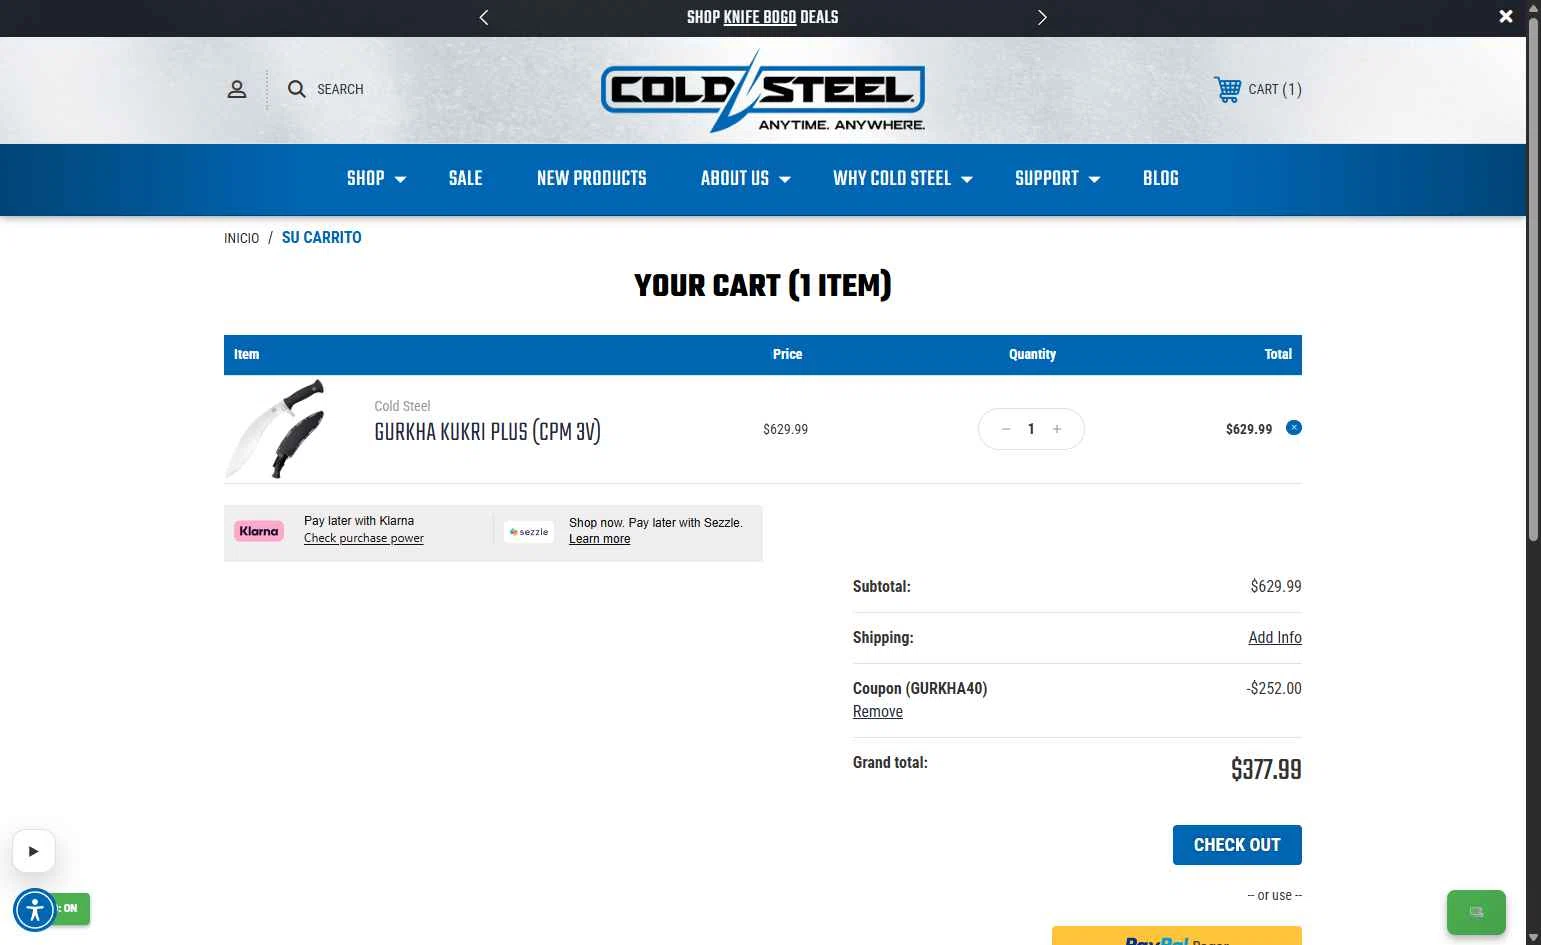Click the Klarna logo badge
The image size is (1541, 945).
click(259, 531)
